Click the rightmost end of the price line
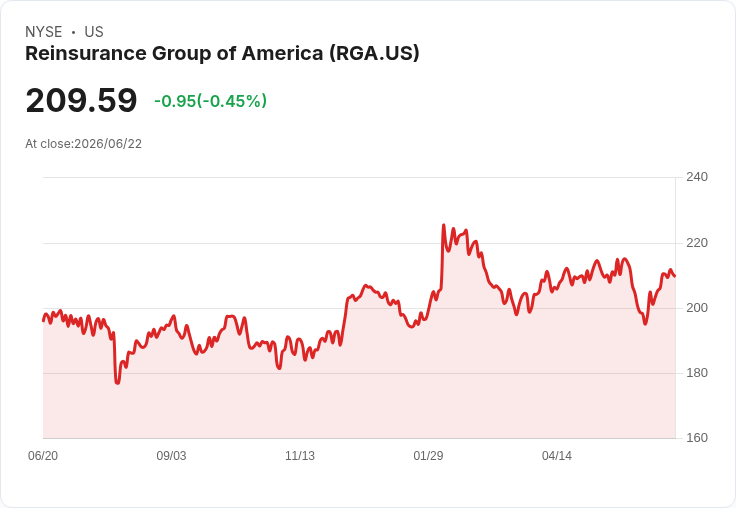The width and height of the screenshot is (736, 508). click(675, 276)
